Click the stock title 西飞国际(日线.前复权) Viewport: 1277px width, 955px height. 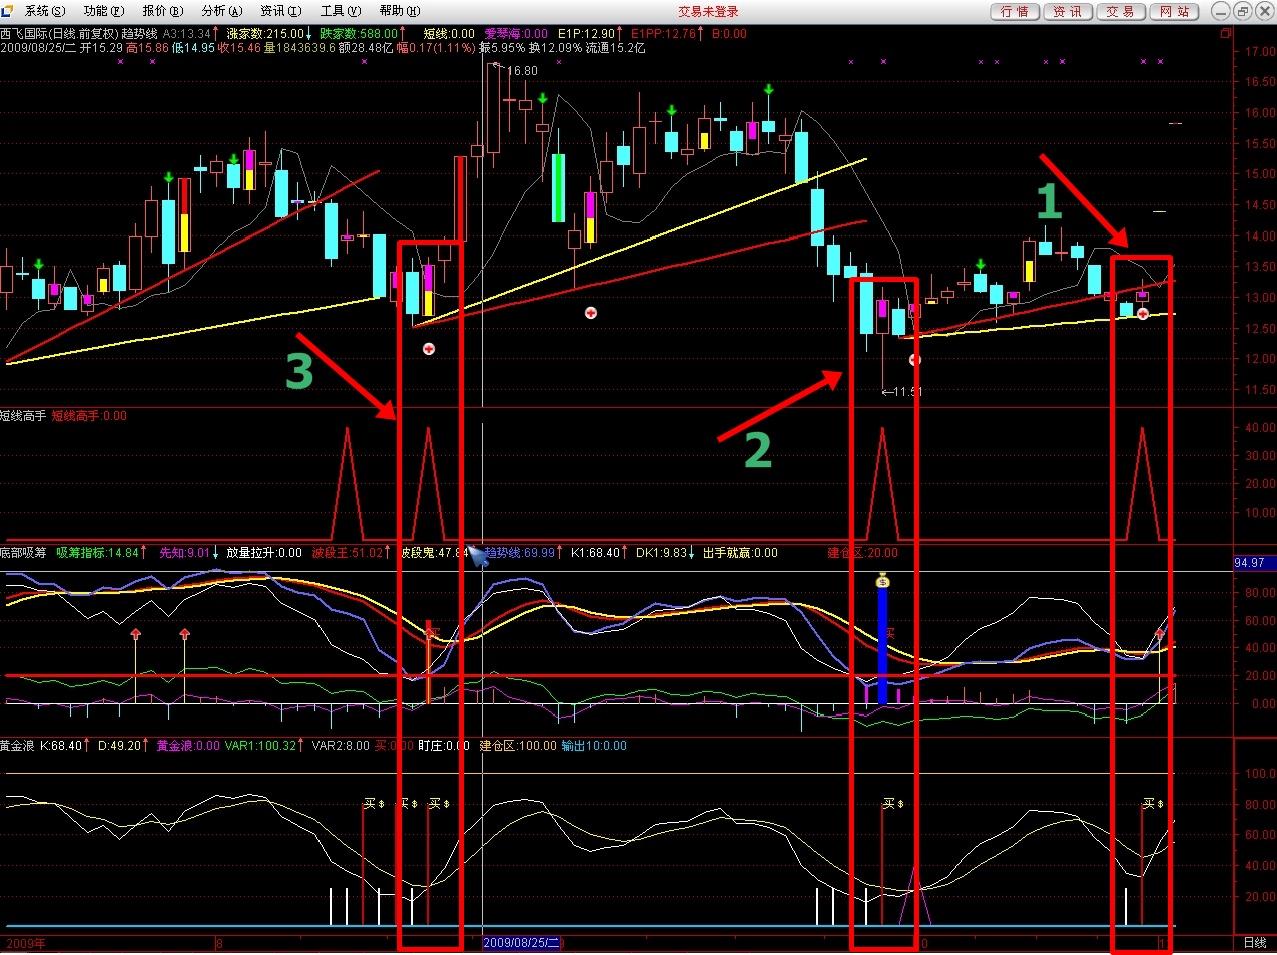pos(59,34)
